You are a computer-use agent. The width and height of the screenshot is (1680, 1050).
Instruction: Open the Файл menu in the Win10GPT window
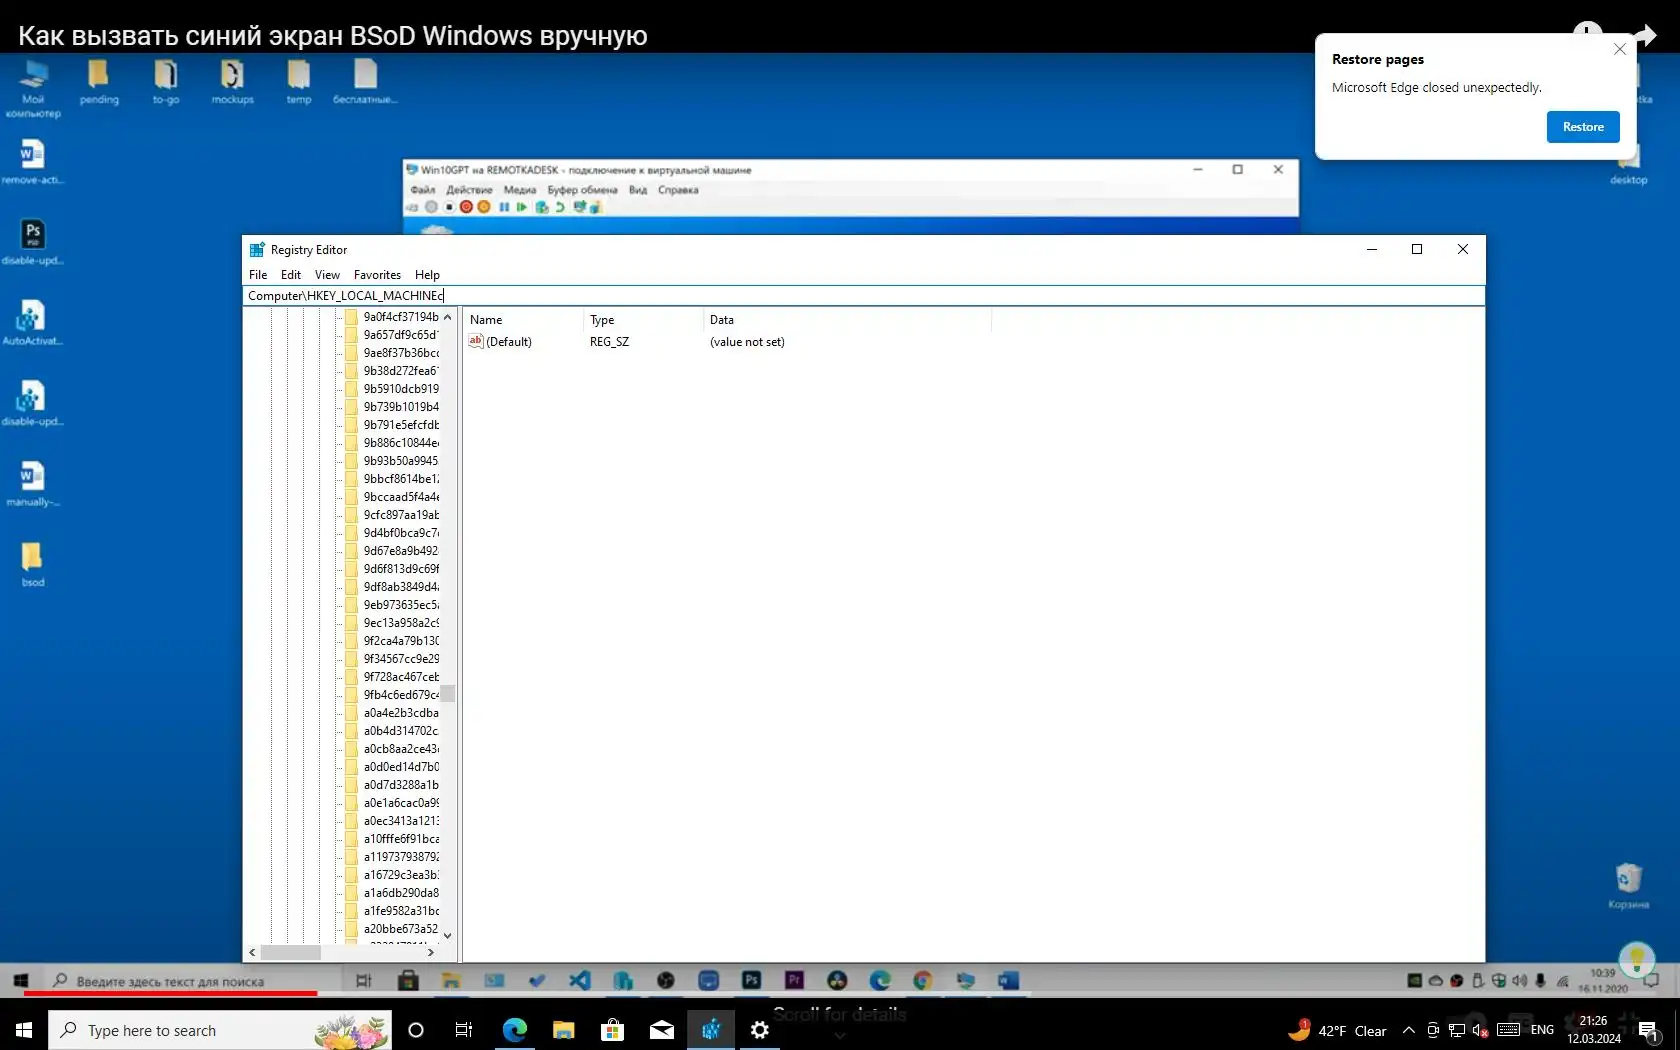coord(423,190)
